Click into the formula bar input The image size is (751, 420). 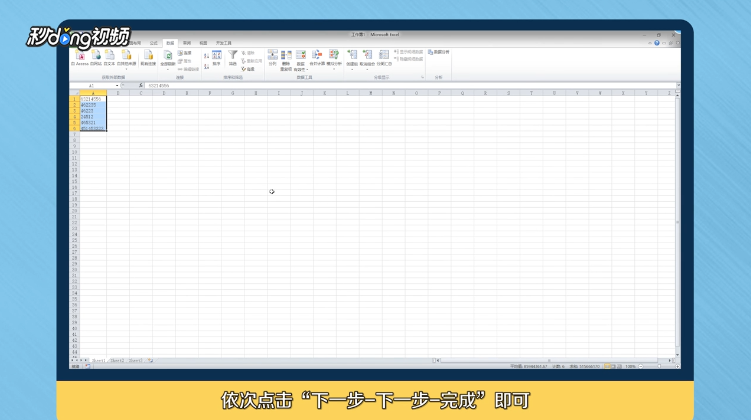410,86
